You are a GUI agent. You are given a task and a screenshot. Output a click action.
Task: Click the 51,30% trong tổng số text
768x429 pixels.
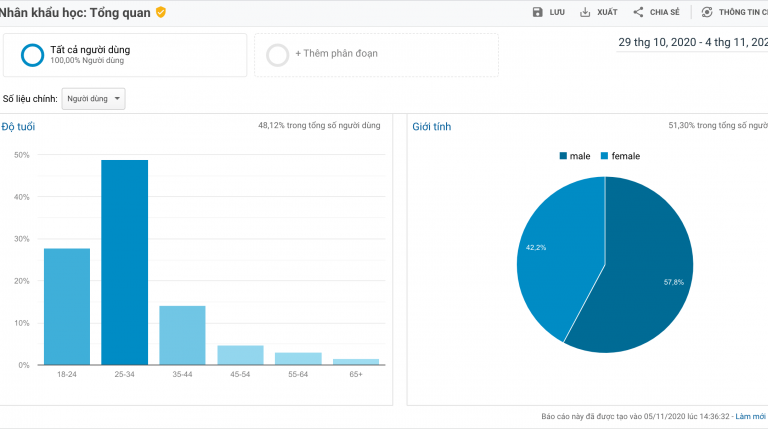718,125
